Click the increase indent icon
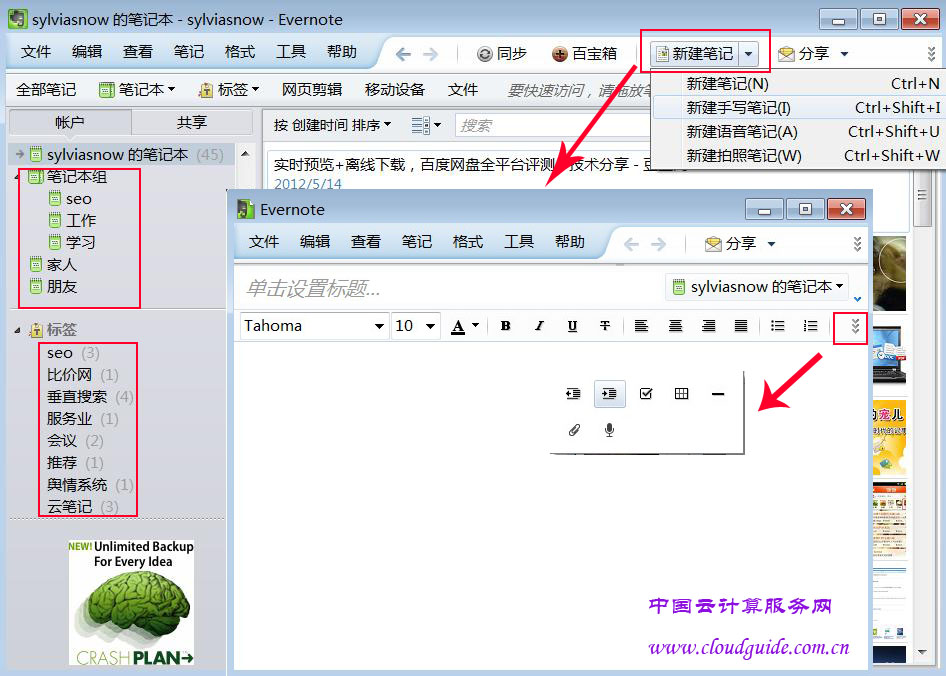The width and height of the screenshot is (946, 676). tap(609, 394)
